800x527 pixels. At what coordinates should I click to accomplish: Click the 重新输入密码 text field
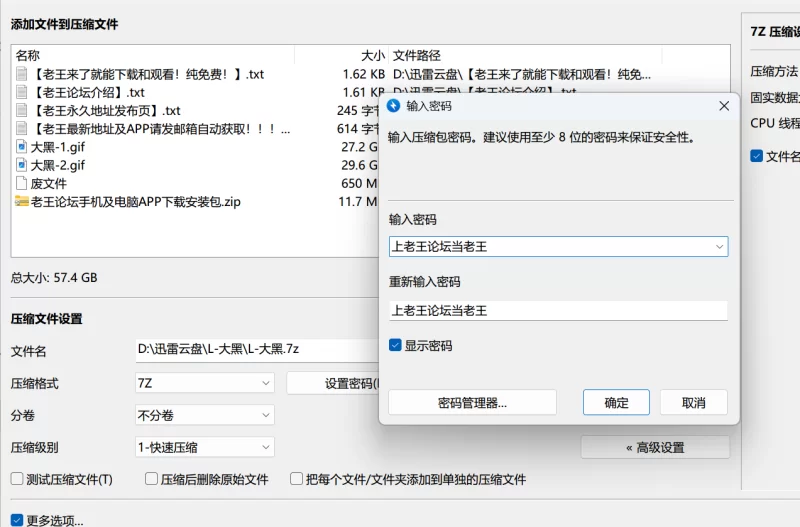click(x=558, y=311)
